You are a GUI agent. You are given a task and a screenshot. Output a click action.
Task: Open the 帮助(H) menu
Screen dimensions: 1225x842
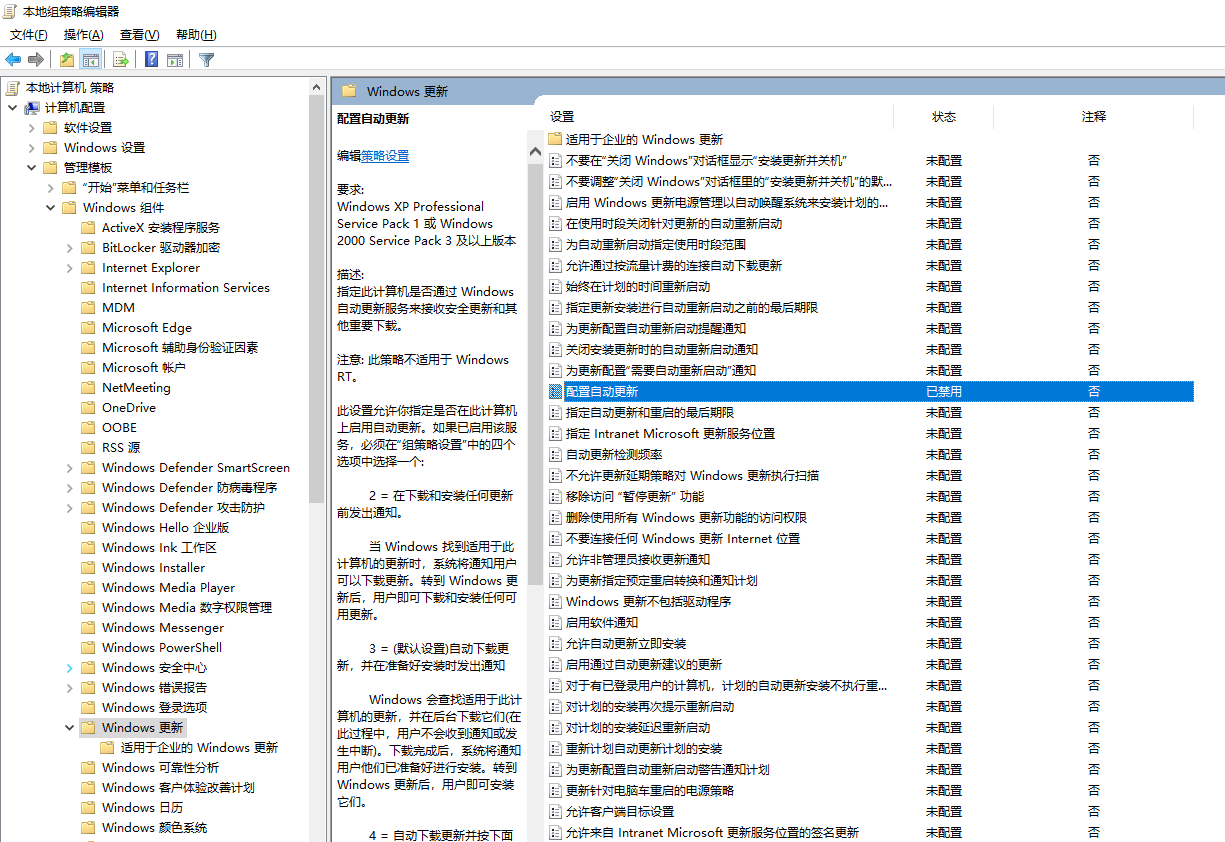coord(196,34)
